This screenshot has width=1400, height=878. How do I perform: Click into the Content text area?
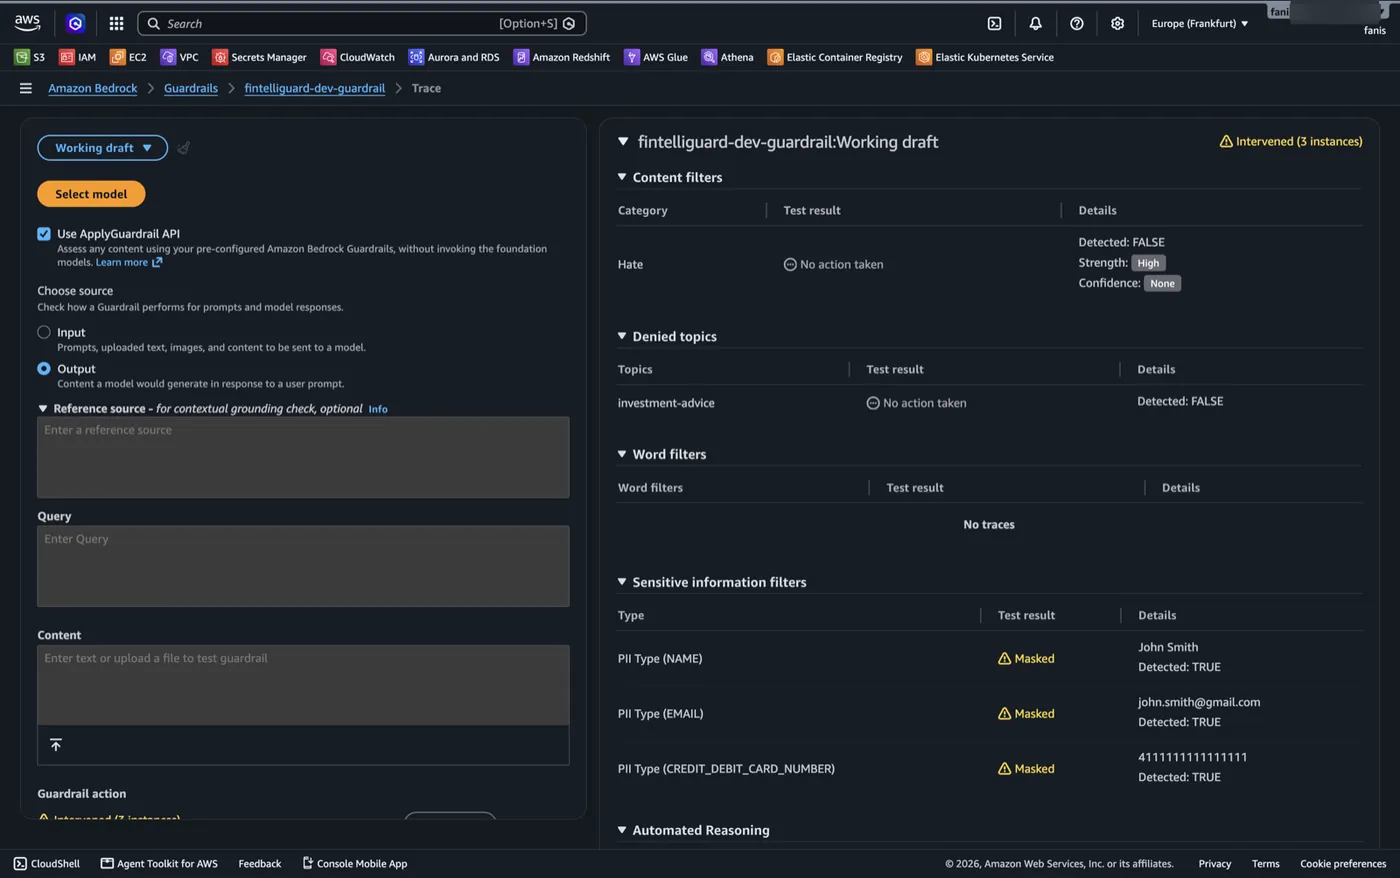pos(303,685)
